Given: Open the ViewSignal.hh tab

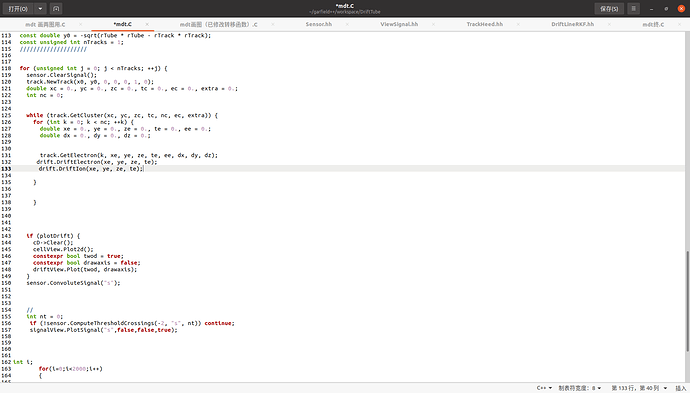Looking at the screenshot, I should point(399,24).
